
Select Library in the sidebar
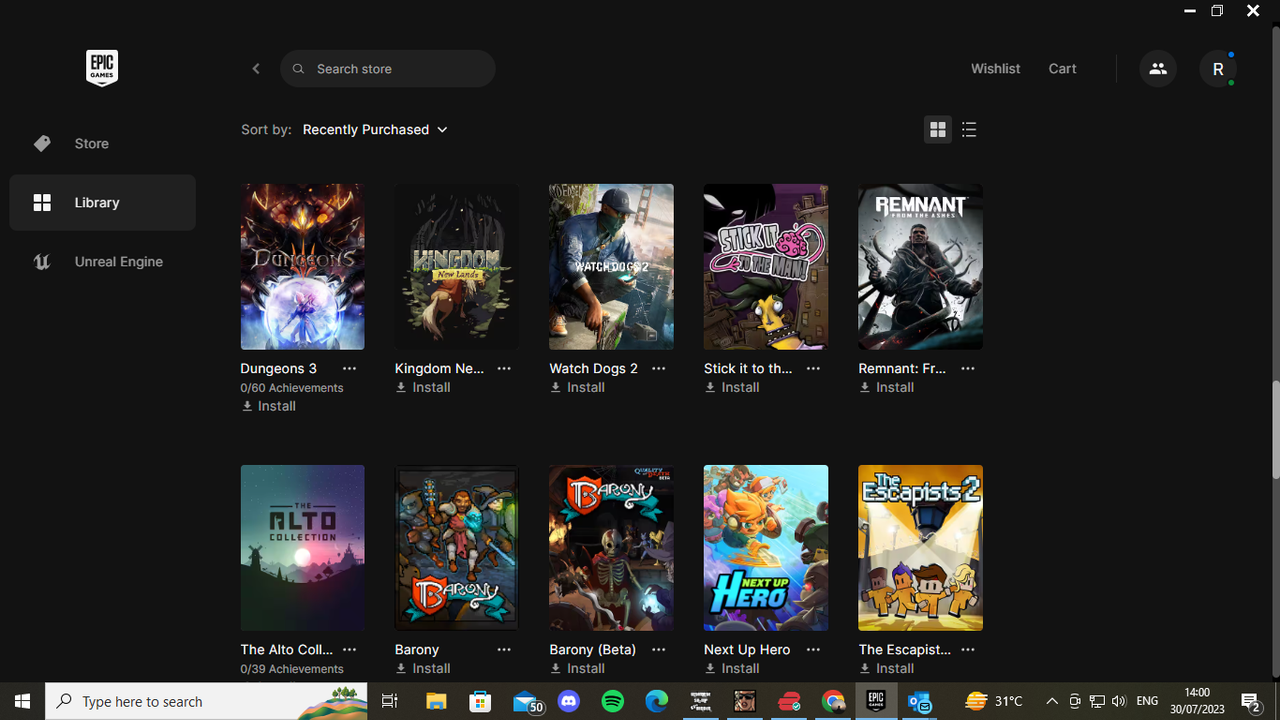tap(103, 203)
